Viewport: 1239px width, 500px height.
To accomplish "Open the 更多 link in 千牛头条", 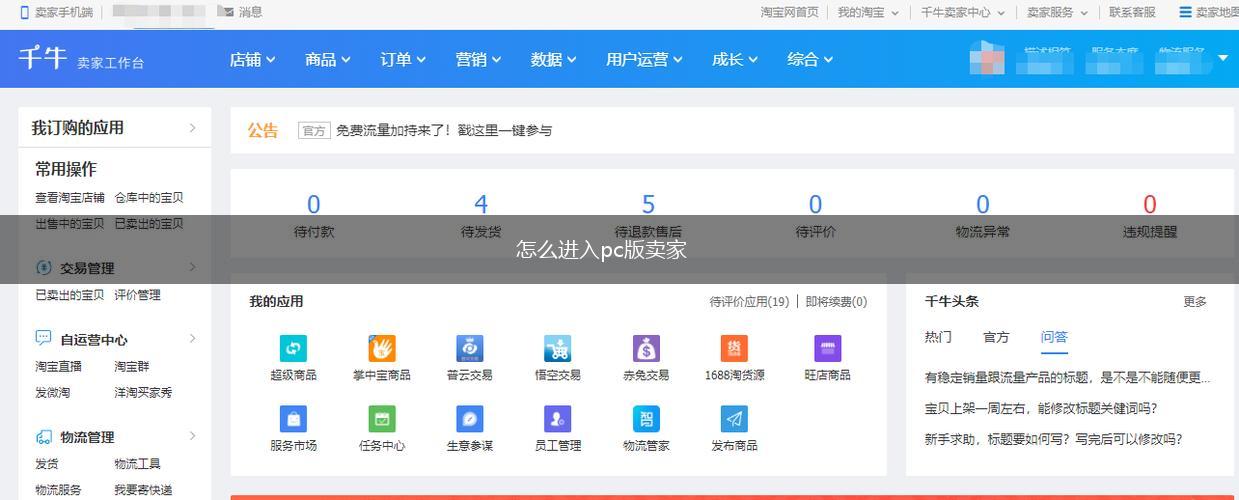I will pyautogui.click(x=1195, y=301).
